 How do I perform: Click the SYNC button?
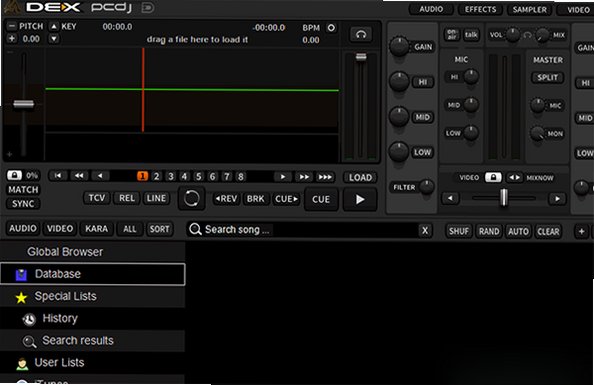tap(23, 203)
